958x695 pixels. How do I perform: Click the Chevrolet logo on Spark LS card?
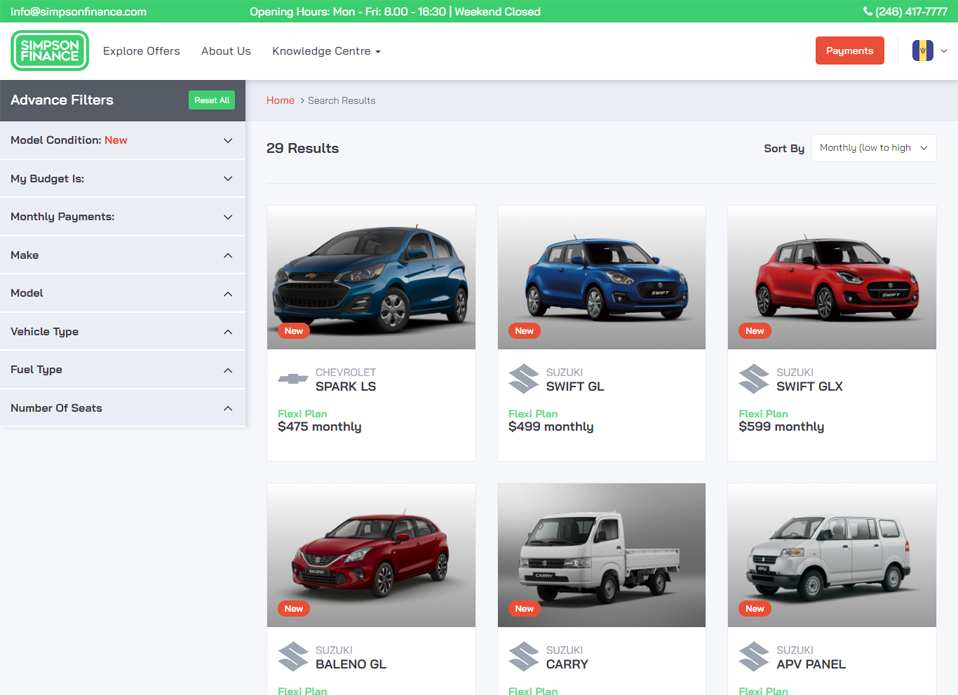293,379
